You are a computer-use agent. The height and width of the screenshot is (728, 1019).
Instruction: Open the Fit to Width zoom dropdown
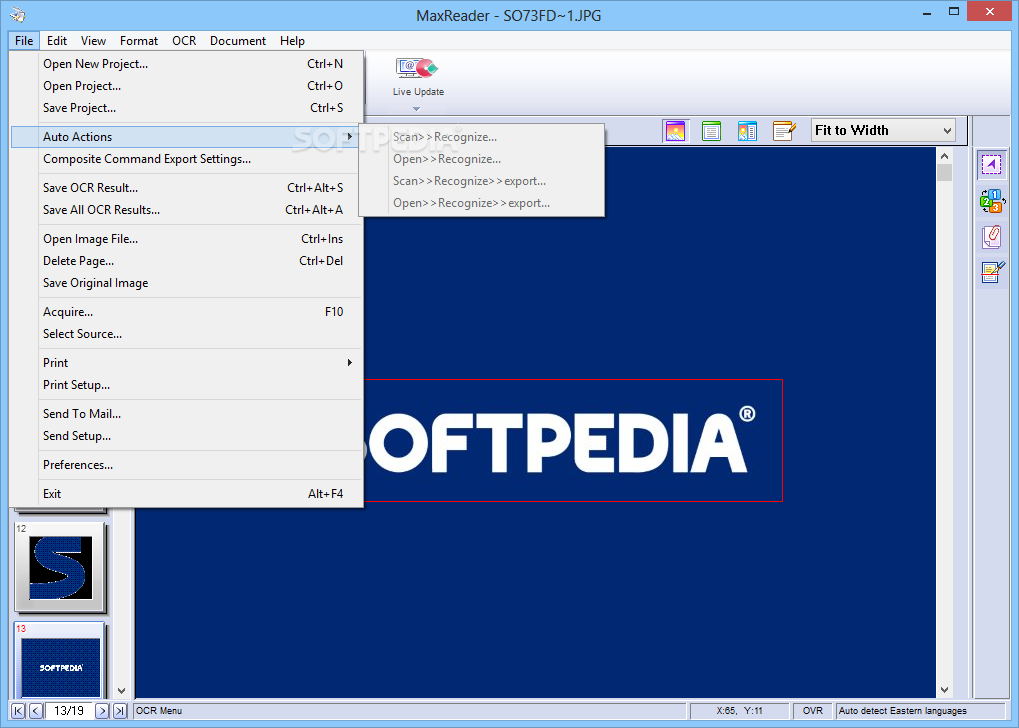[883, 131]
